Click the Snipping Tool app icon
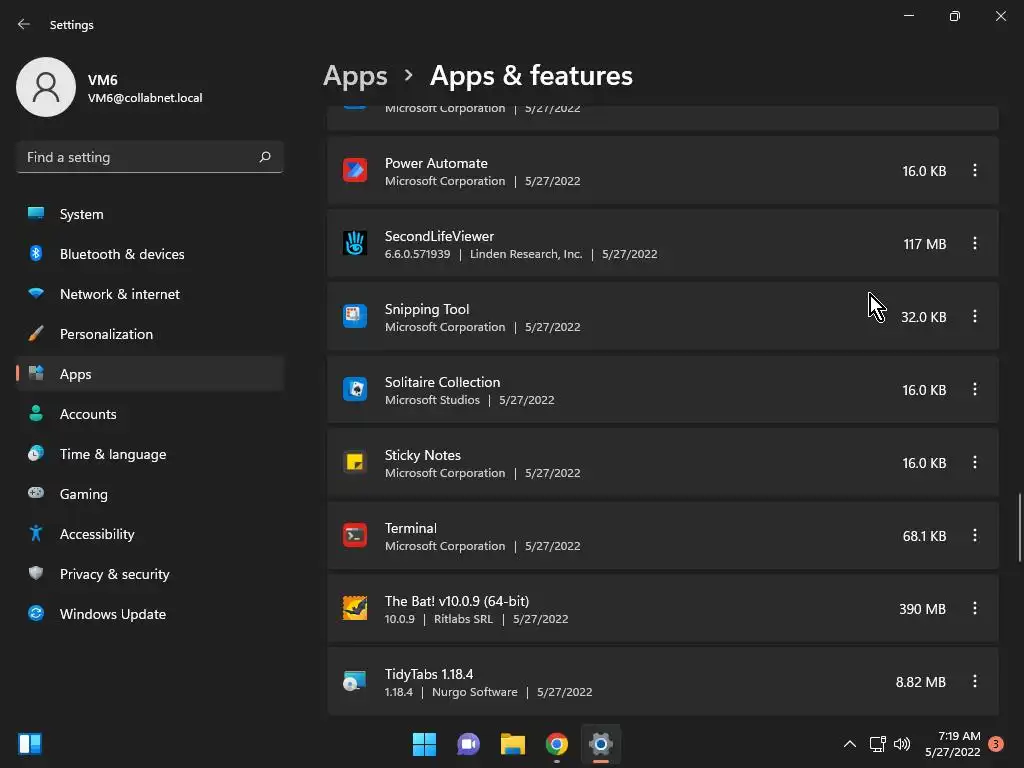The width and height of the screenshot is (1024, 768). (x=355, y=316)
